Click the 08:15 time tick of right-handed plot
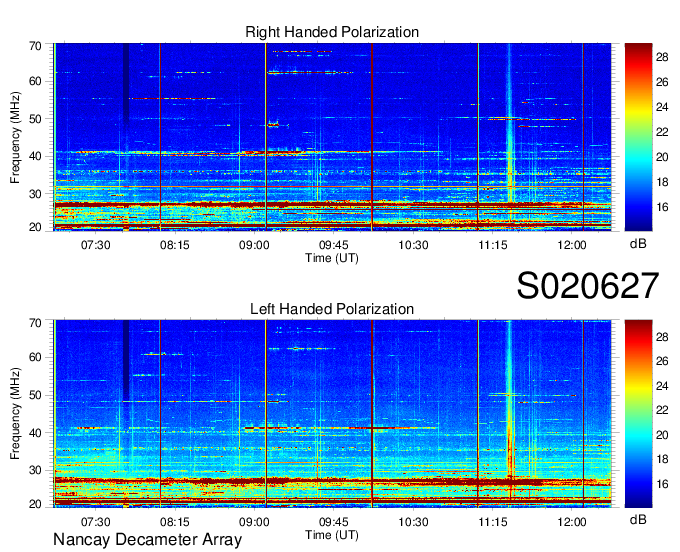This screenshot has width=680, height=552. point(175,245)
